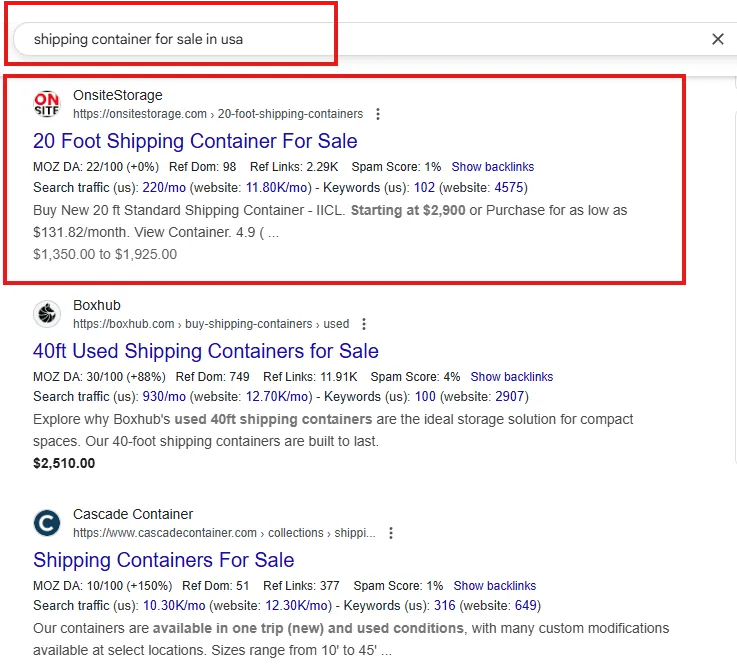Click Cascade website traffic 12.30K/mo value
Viewport: 737px width, 664px height.
click(296, 606)
